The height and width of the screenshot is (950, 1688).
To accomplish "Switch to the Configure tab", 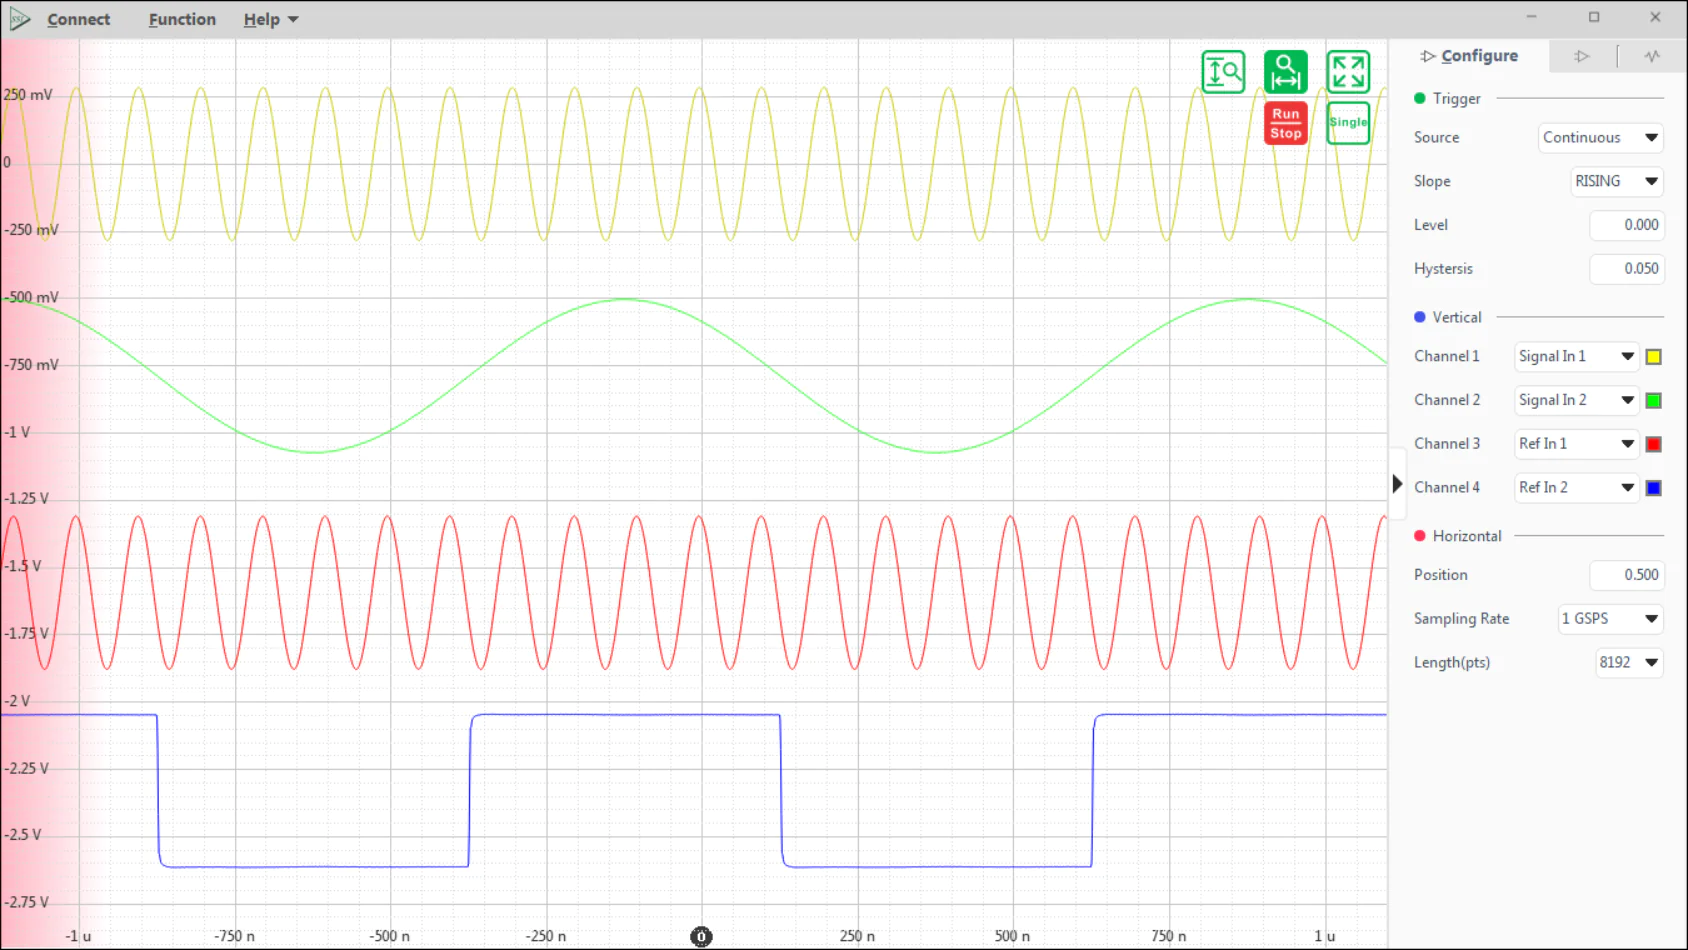I will coord(1469,57).
